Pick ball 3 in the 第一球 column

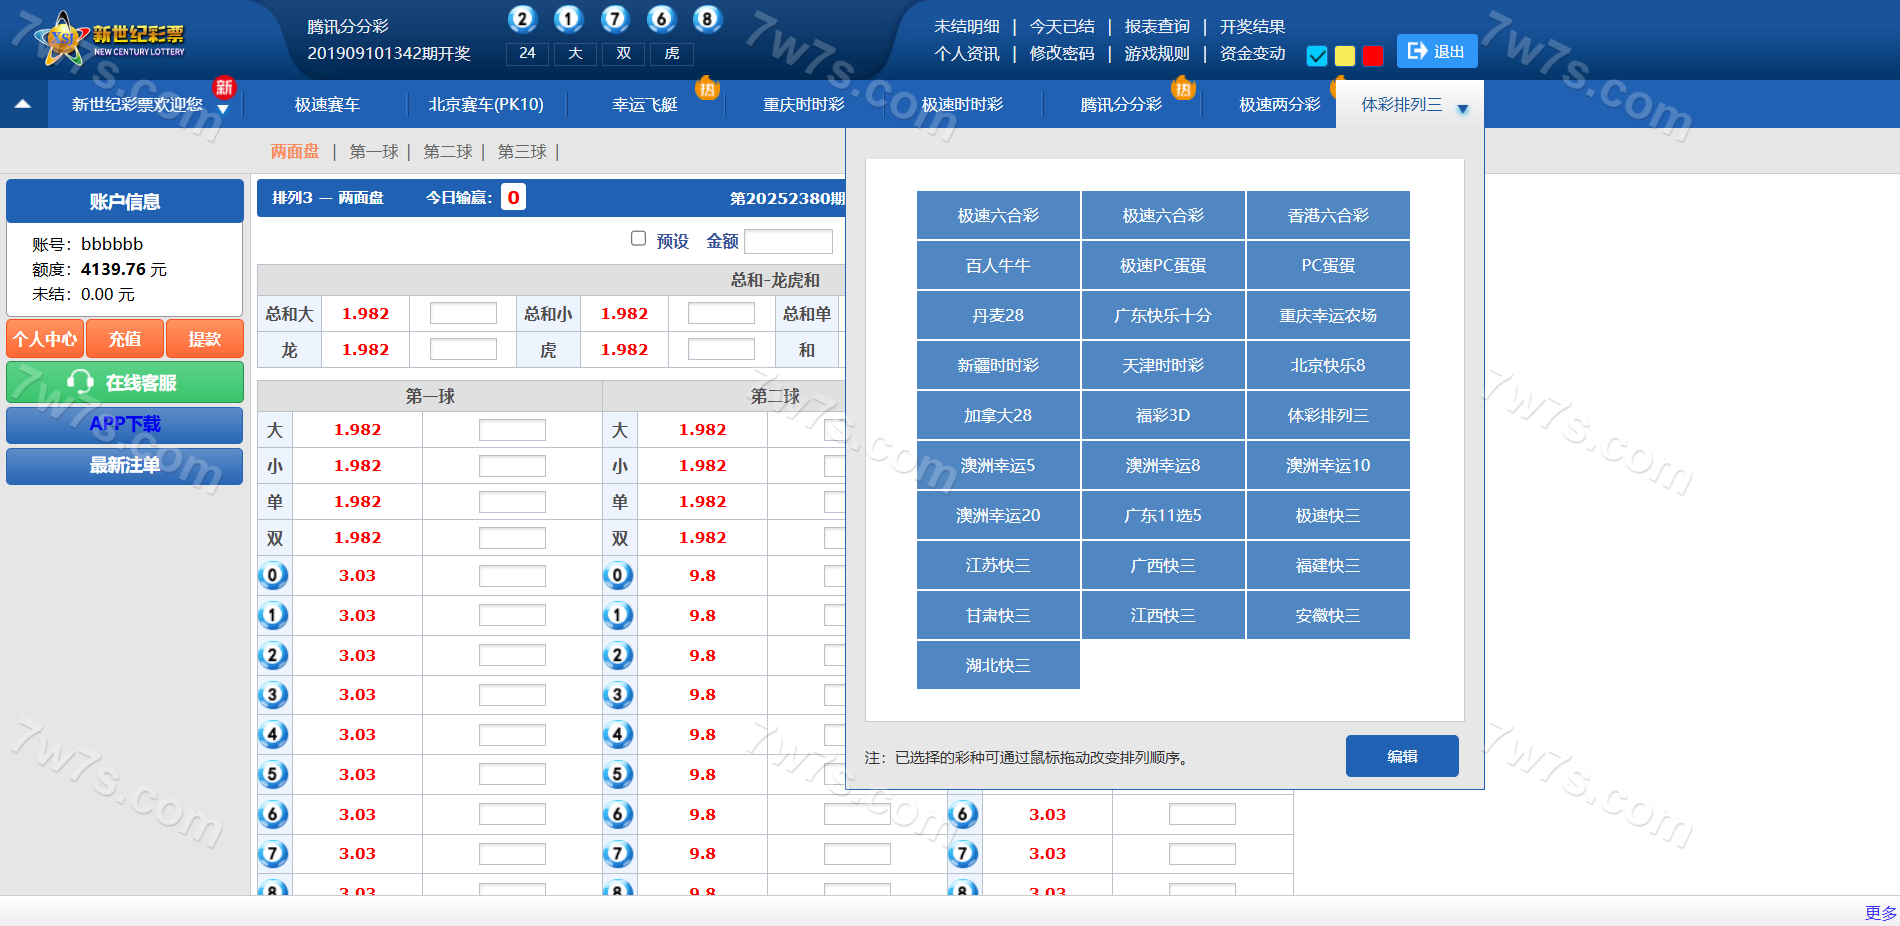(273, 695)
